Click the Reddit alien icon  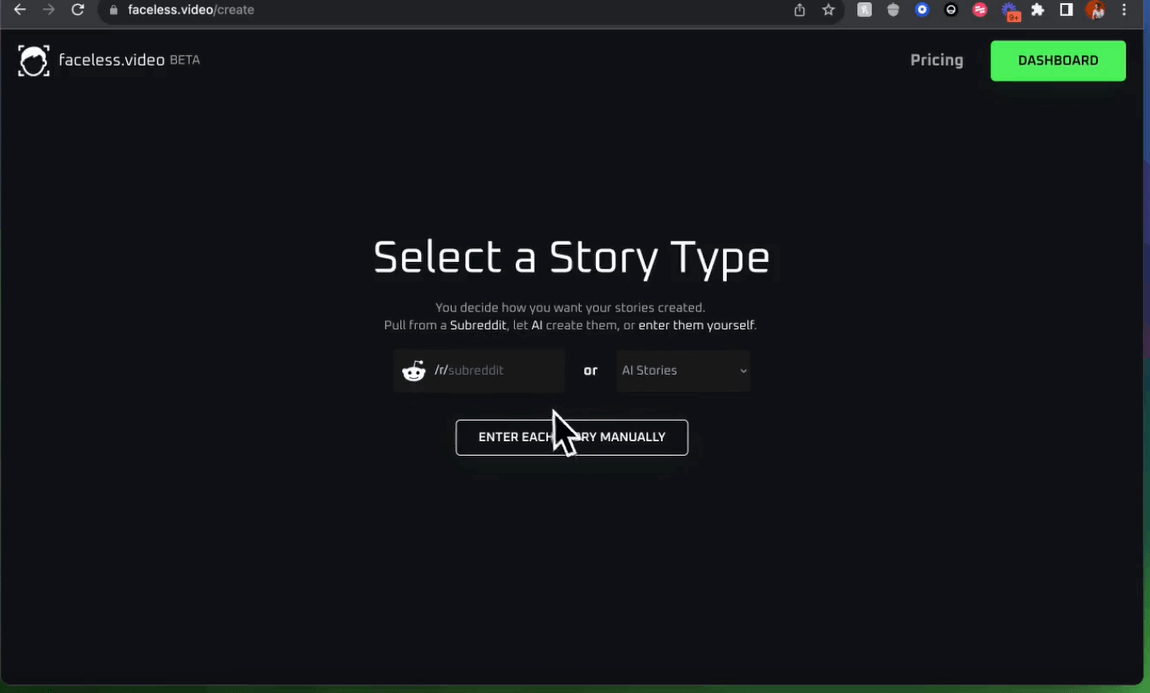(413, 371)
